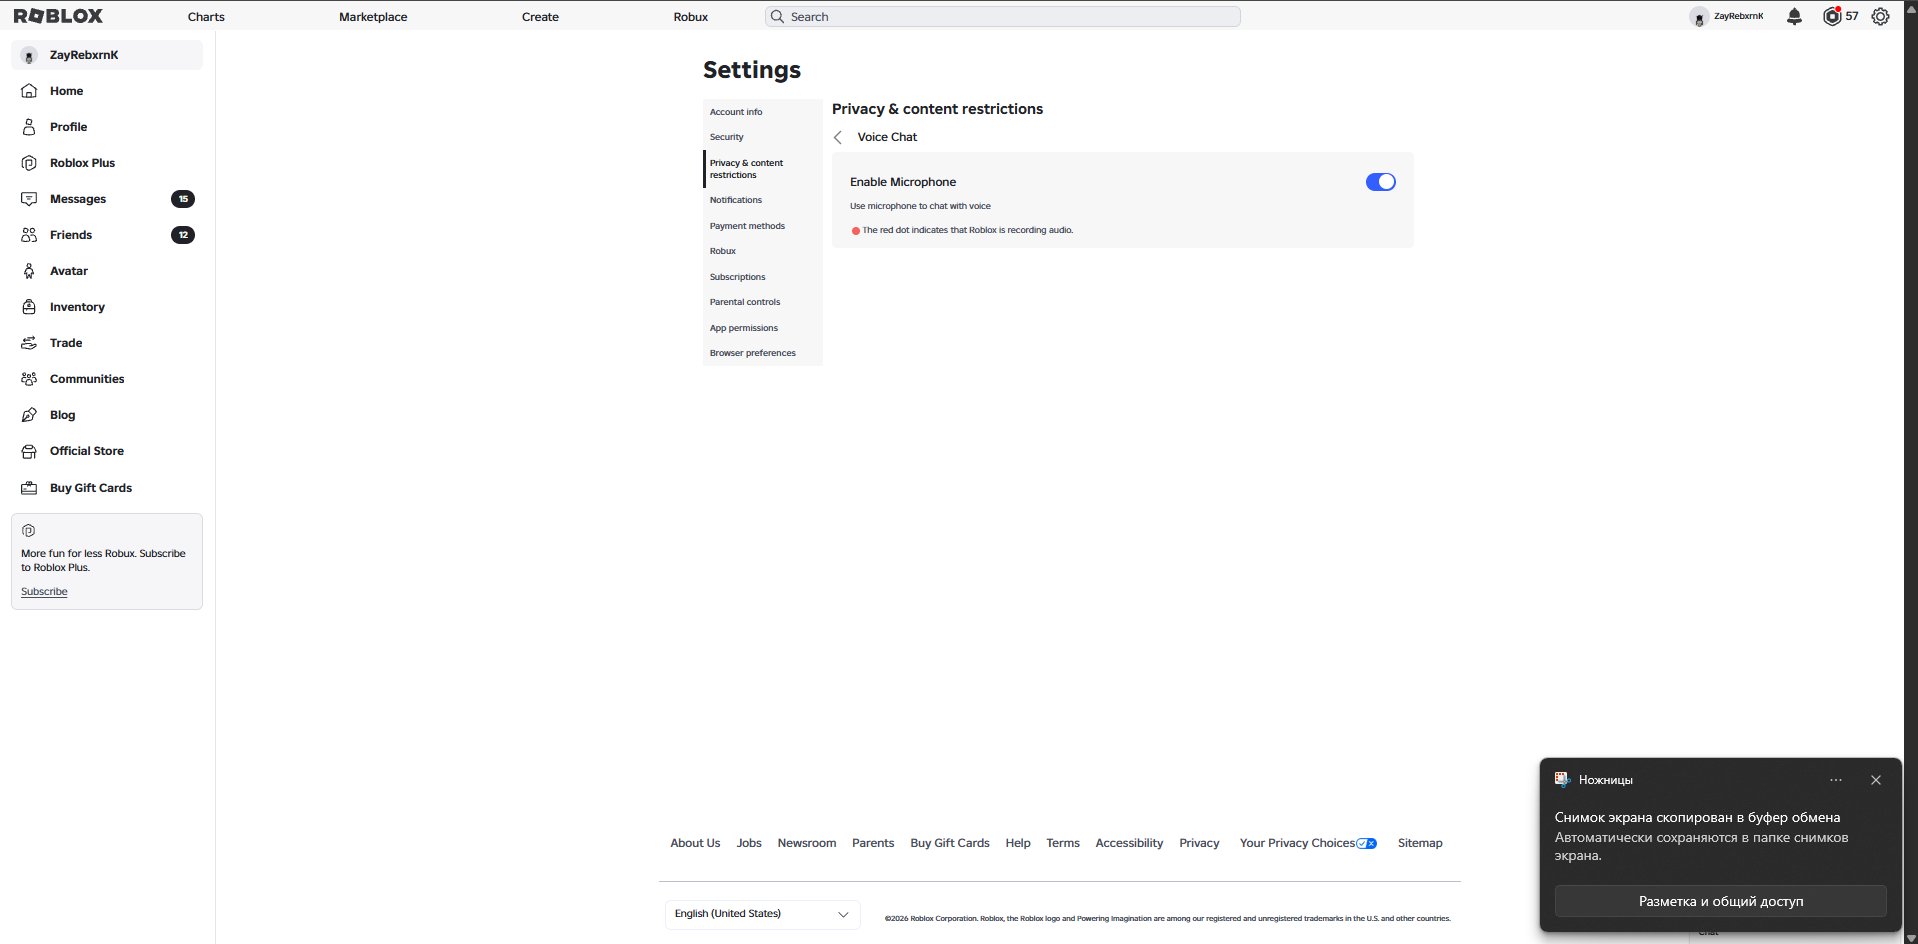
Task: Click the Subscribe link for Roblox Plus
Action: [x=44, y=592]
